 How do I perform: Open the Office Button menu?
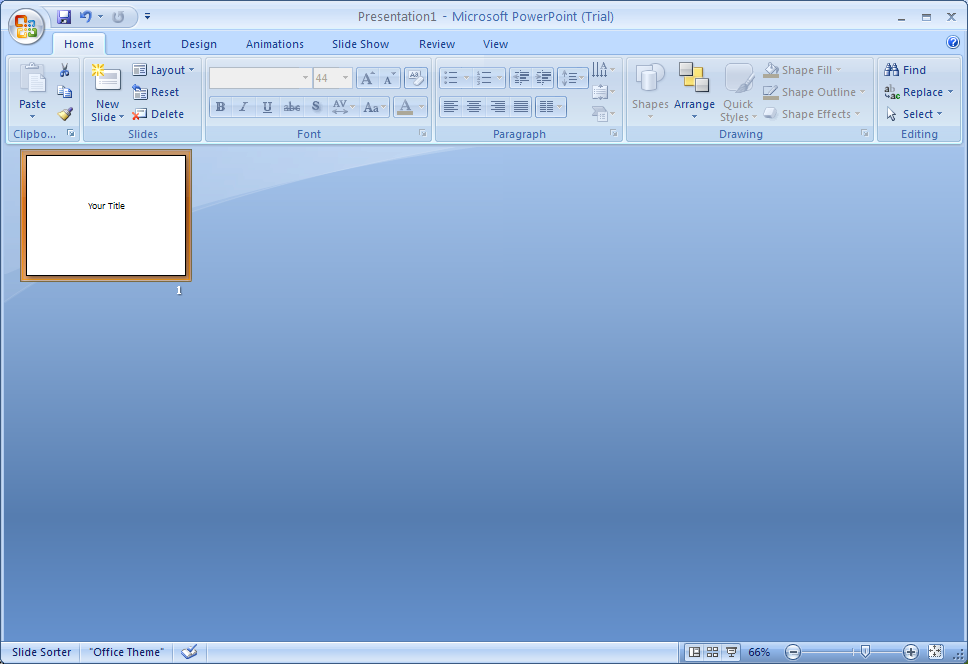coord(26,26)
